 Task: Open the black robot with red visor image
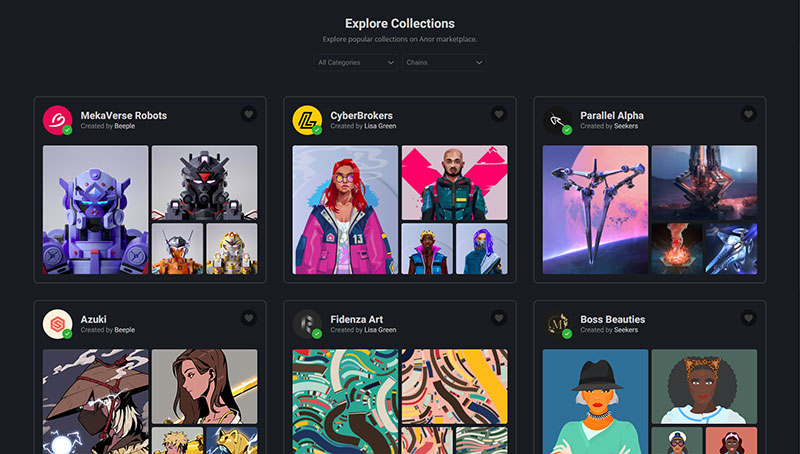click(205, 183)
